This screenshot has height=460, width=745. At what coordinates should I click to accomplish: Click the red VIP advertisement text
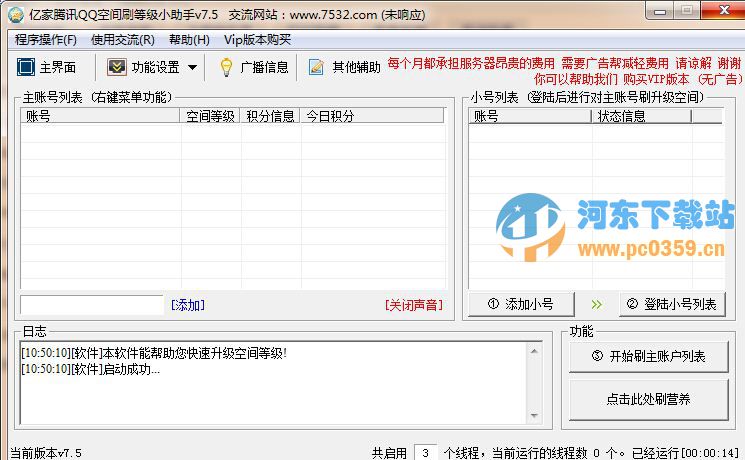[564, 71]
